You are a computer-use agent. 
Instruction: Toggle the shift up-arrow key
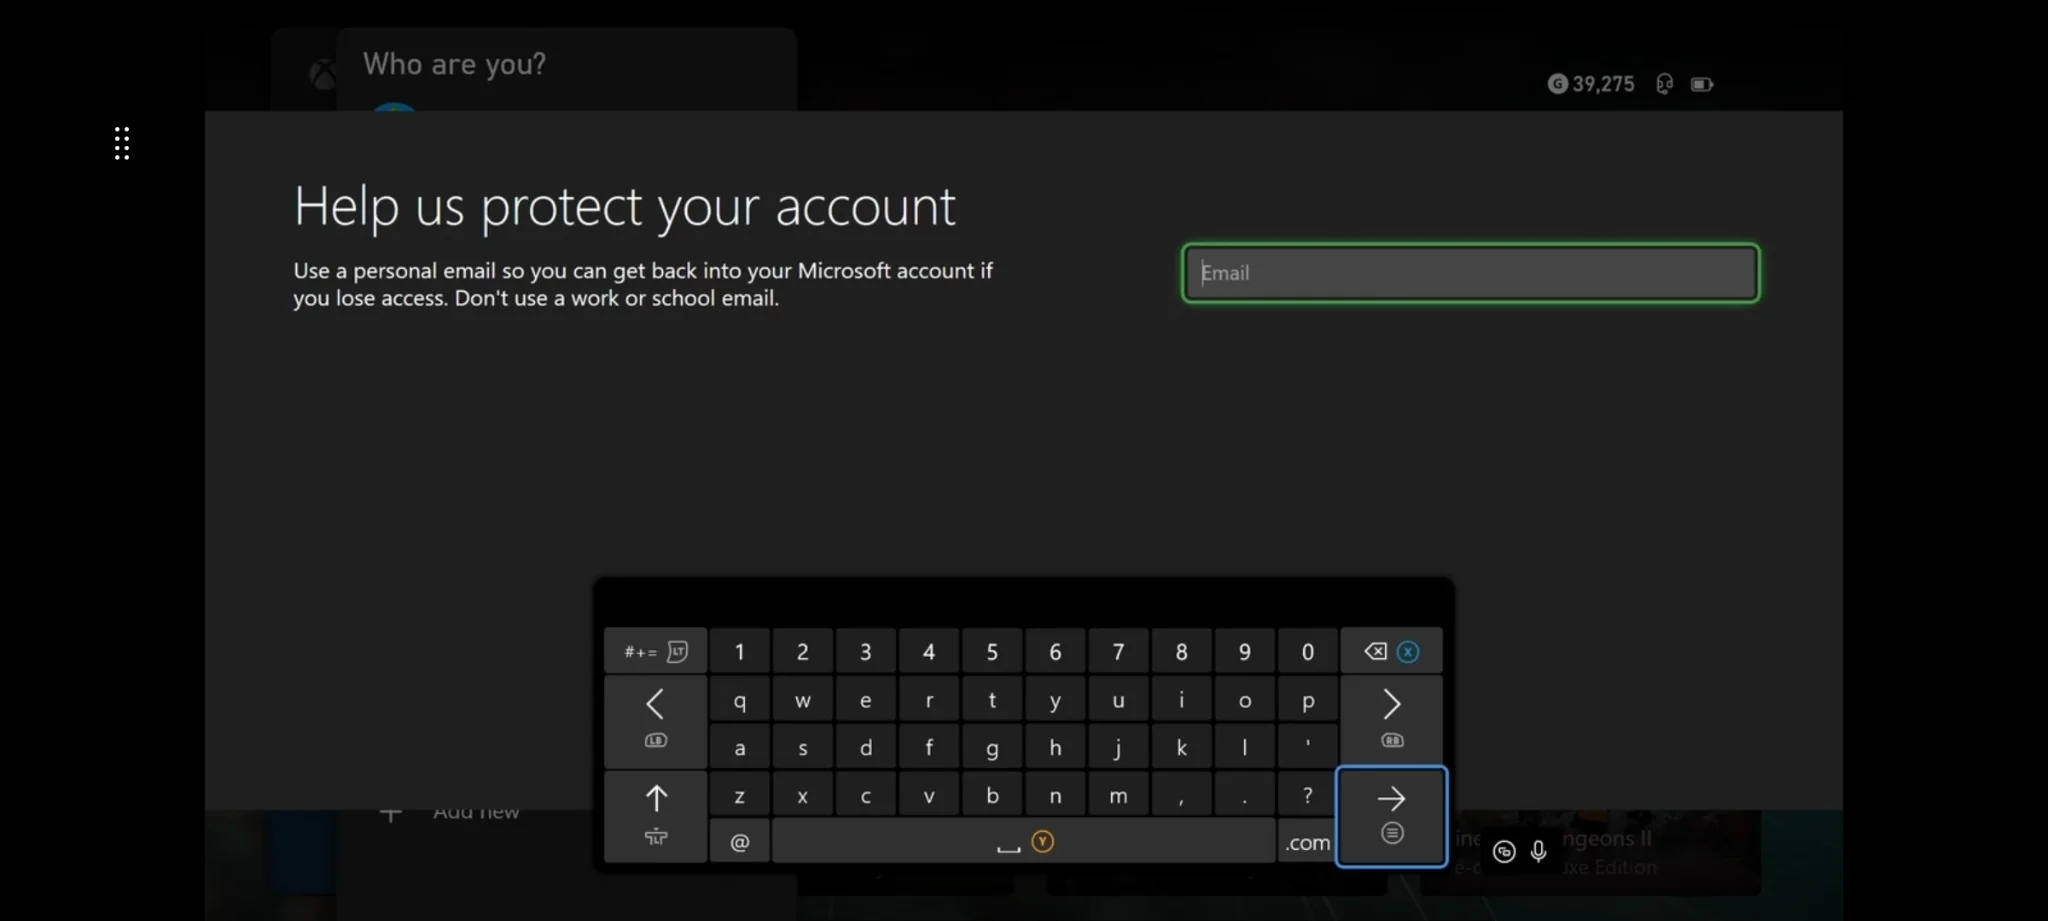tap(655, 815)
